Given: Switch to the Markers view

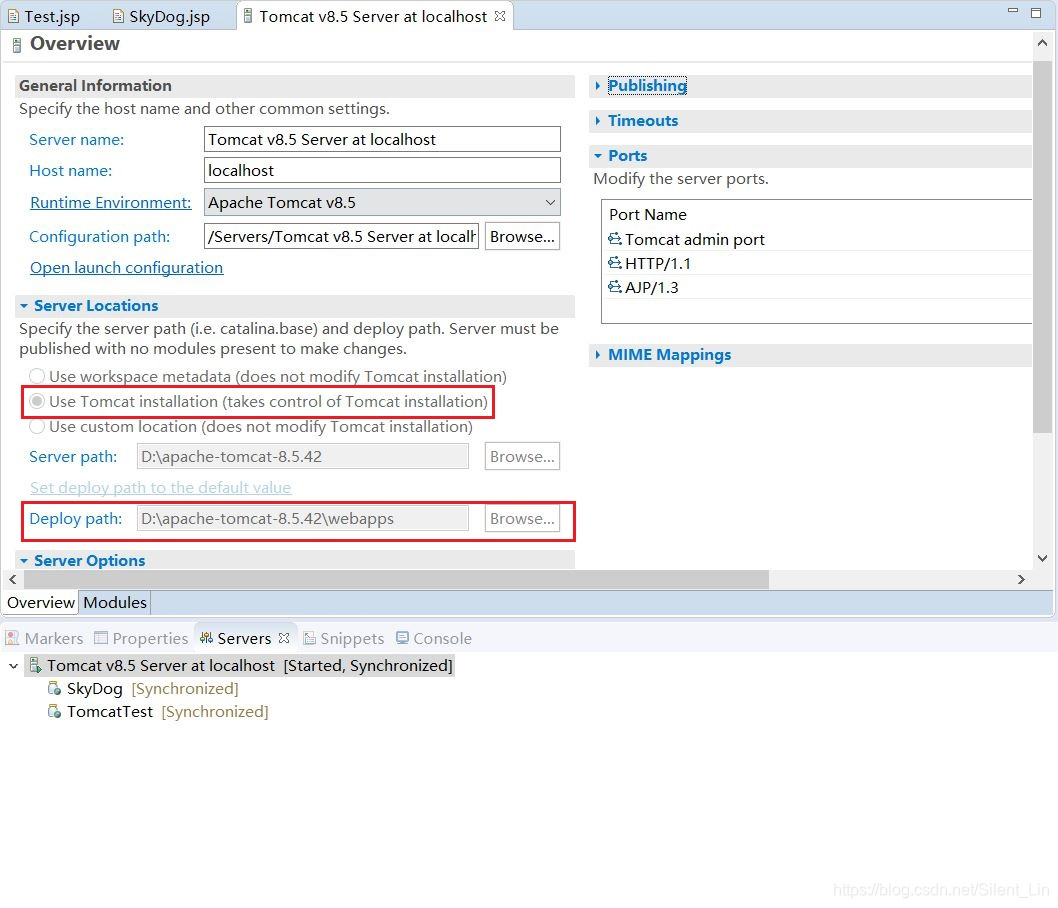Looking at the screenshot, I should (45, 638).
